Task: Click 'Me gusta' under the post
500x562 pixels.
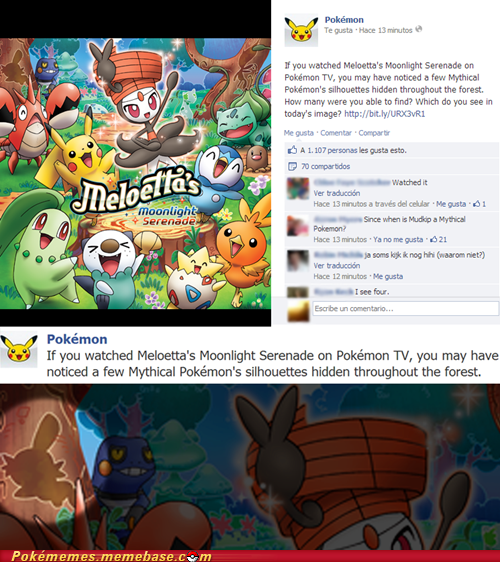Action: tap(299, 133)
